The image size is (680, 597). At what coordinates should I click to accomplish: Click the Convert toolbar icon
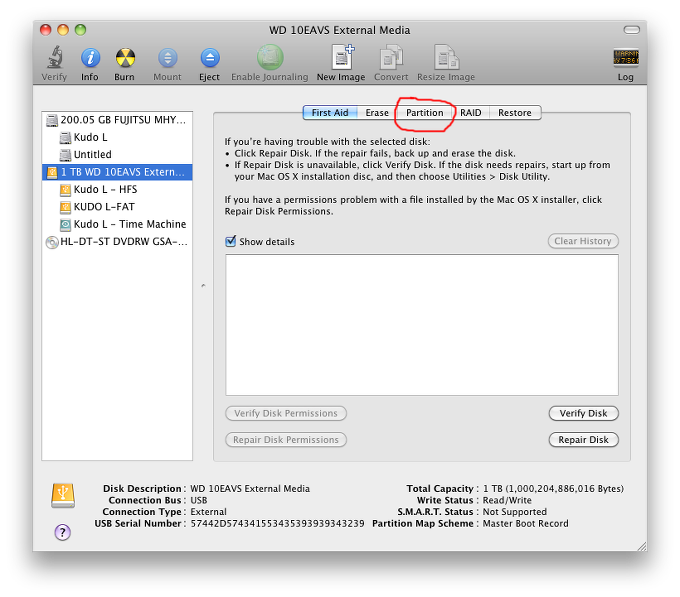click(391, 57)
